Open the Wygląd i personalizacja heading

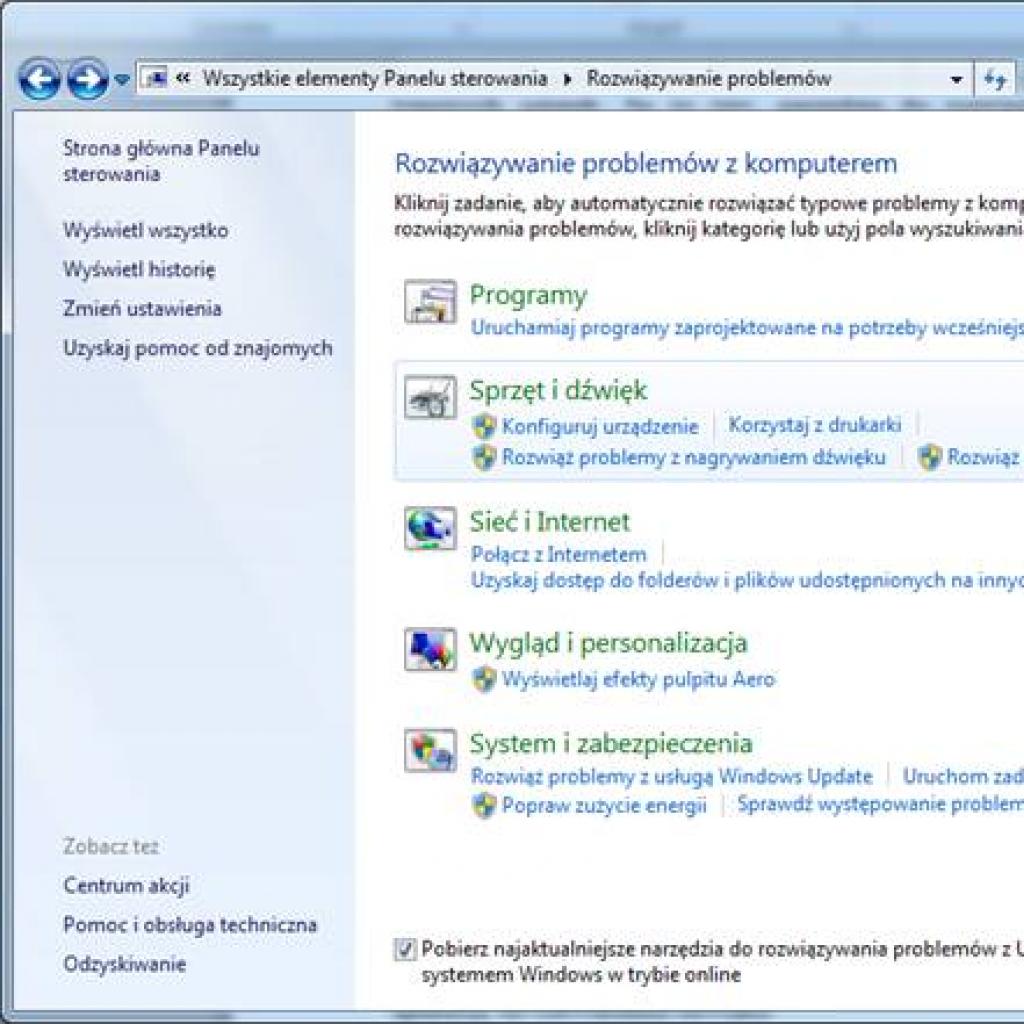[609, 643]
